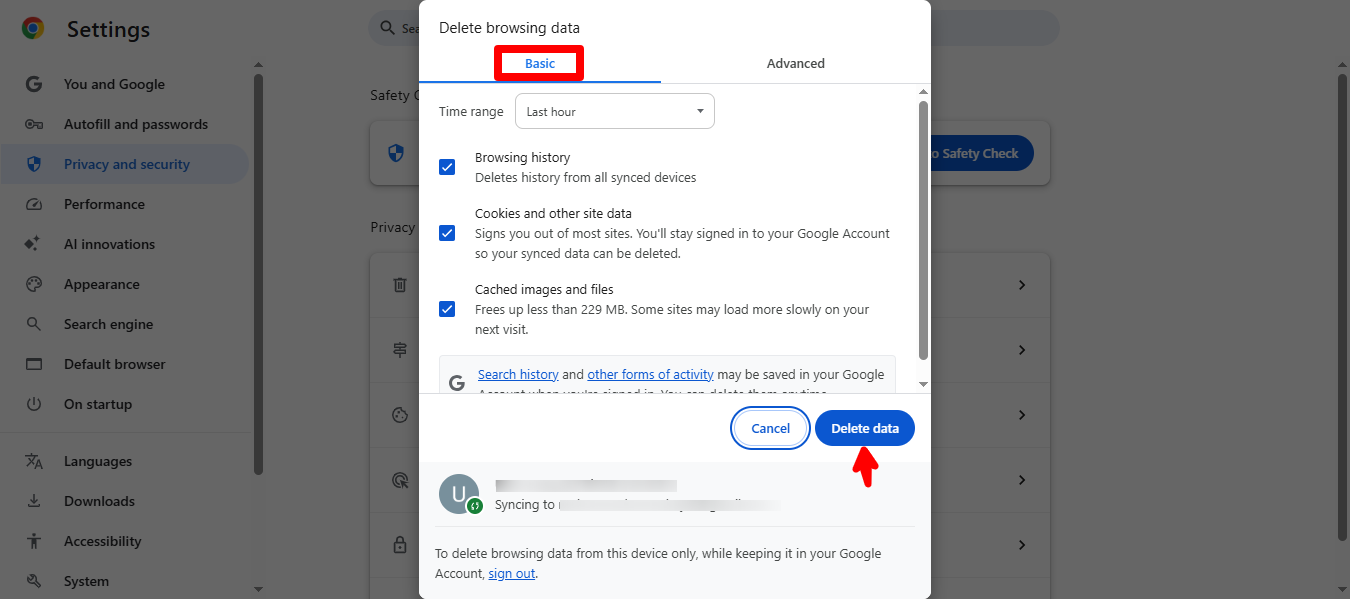The image size is (1350, 599).
Task: Open the Time range dropdown
Action: point(614,111)
